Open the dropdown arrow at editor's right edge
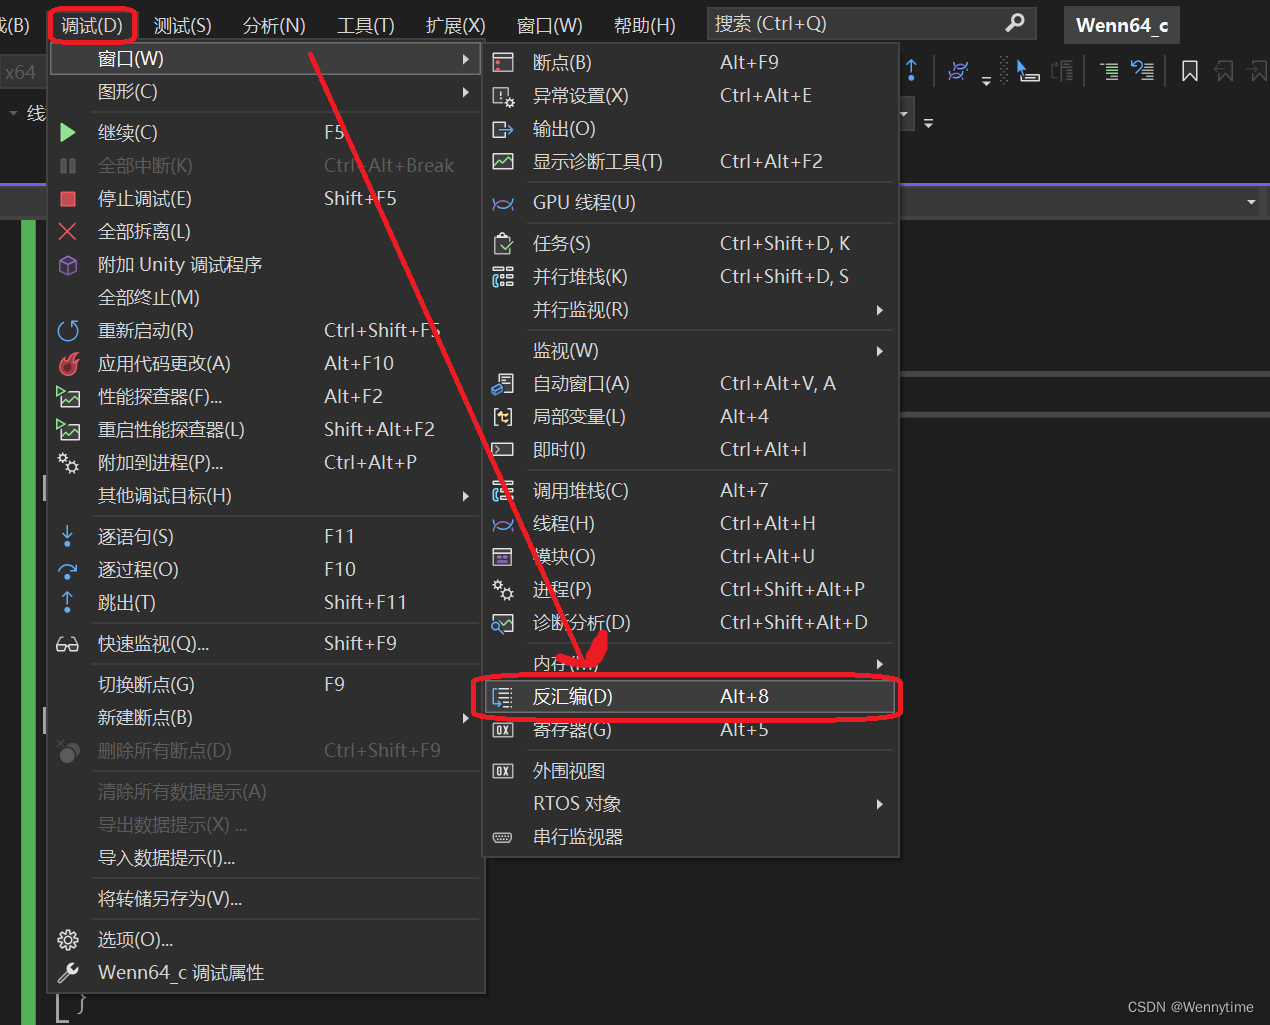 pos(1251,202)
